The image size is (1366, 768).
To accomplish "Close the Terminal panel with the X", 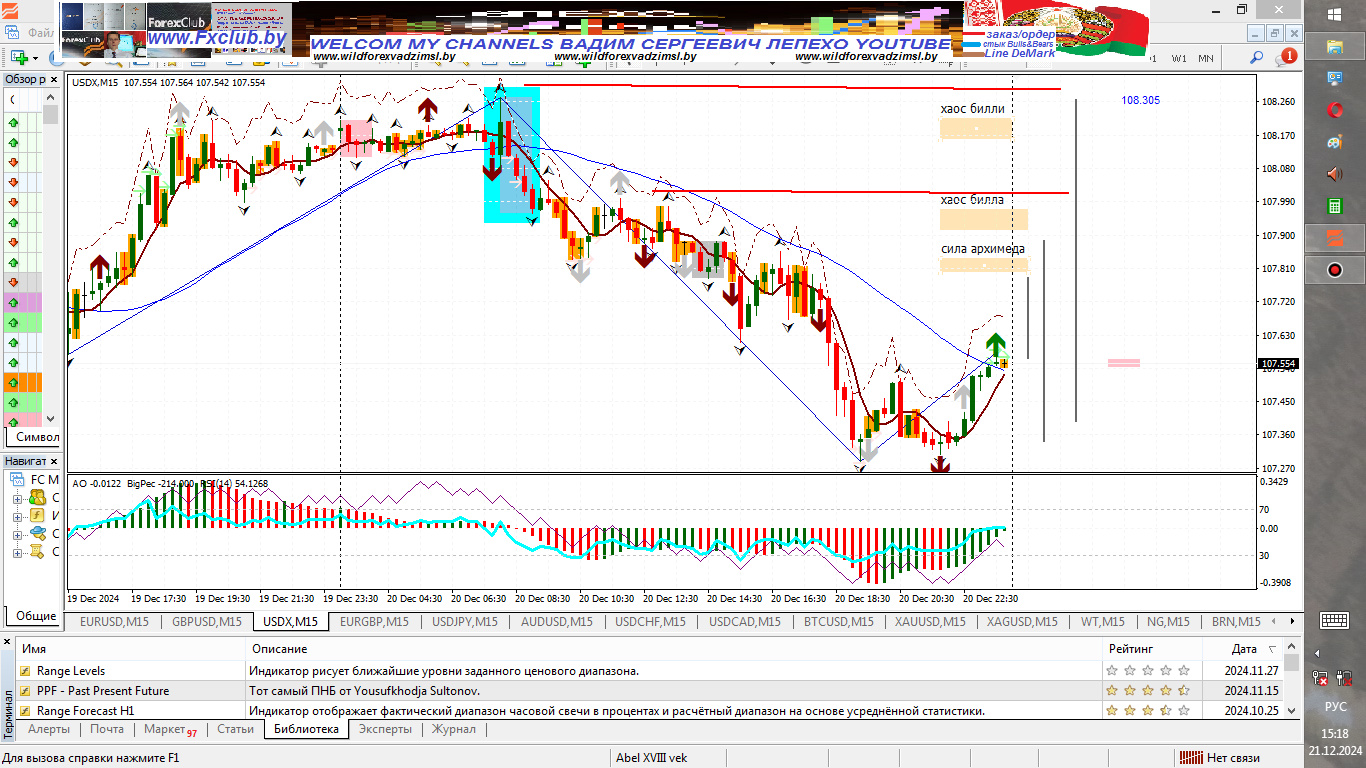I will coord(9,641).
